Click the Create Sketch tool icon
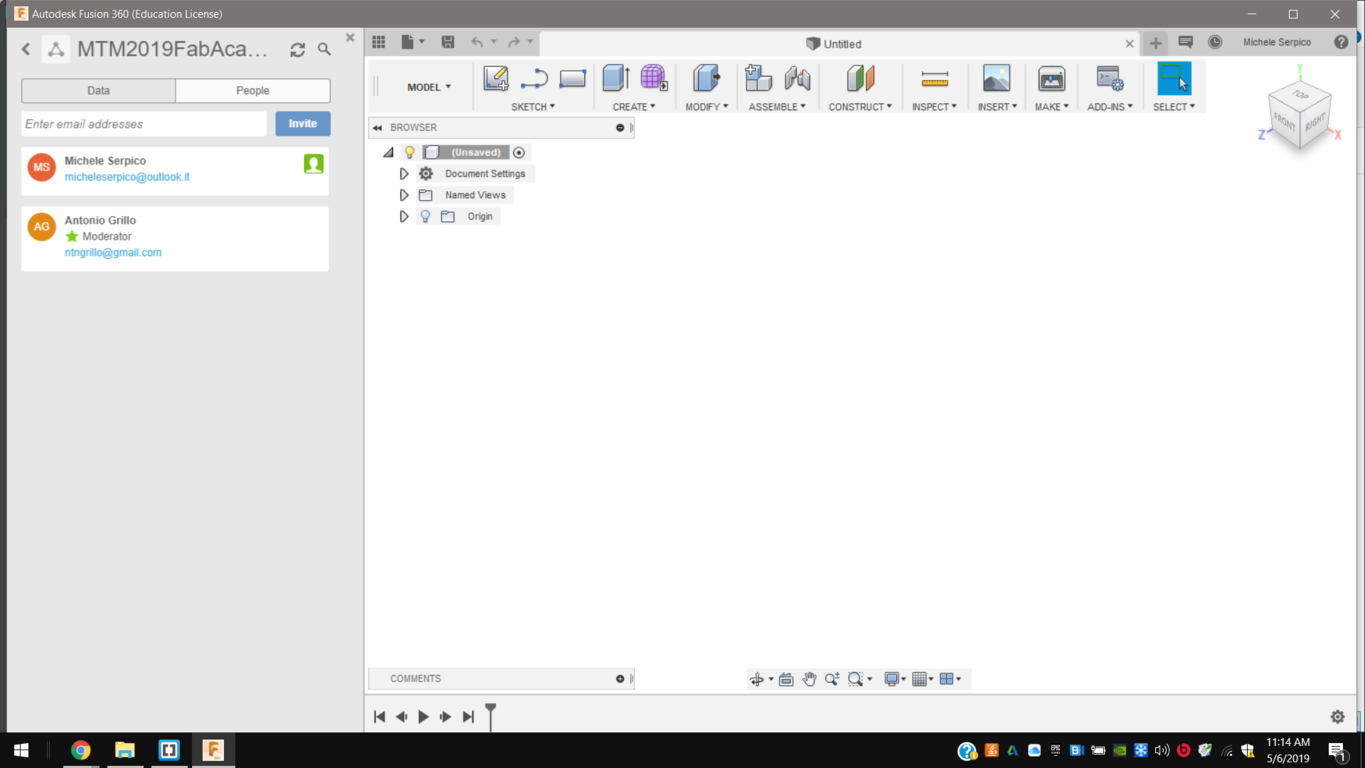Viewport: 1365px width, 768px height. pyautogui.click(x=496, y=78)
